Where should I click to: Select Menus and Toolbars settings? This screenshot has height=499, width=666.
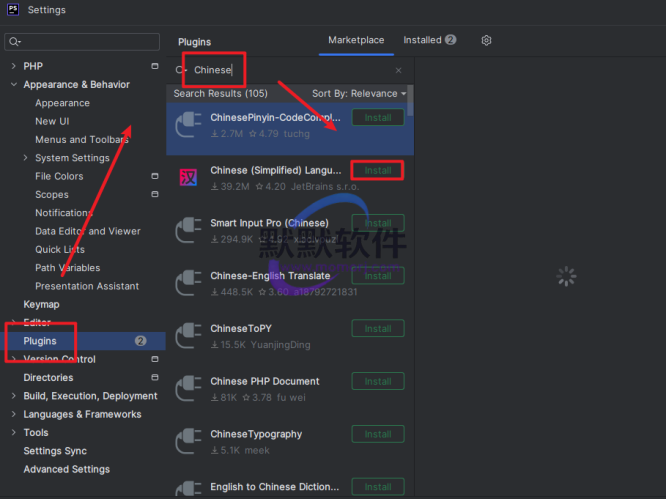pyautogui.click(x=82, y=139)
